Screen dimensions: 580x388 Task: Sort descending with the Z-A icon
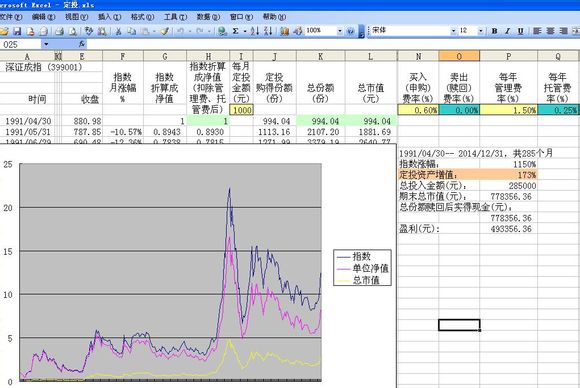268,31
